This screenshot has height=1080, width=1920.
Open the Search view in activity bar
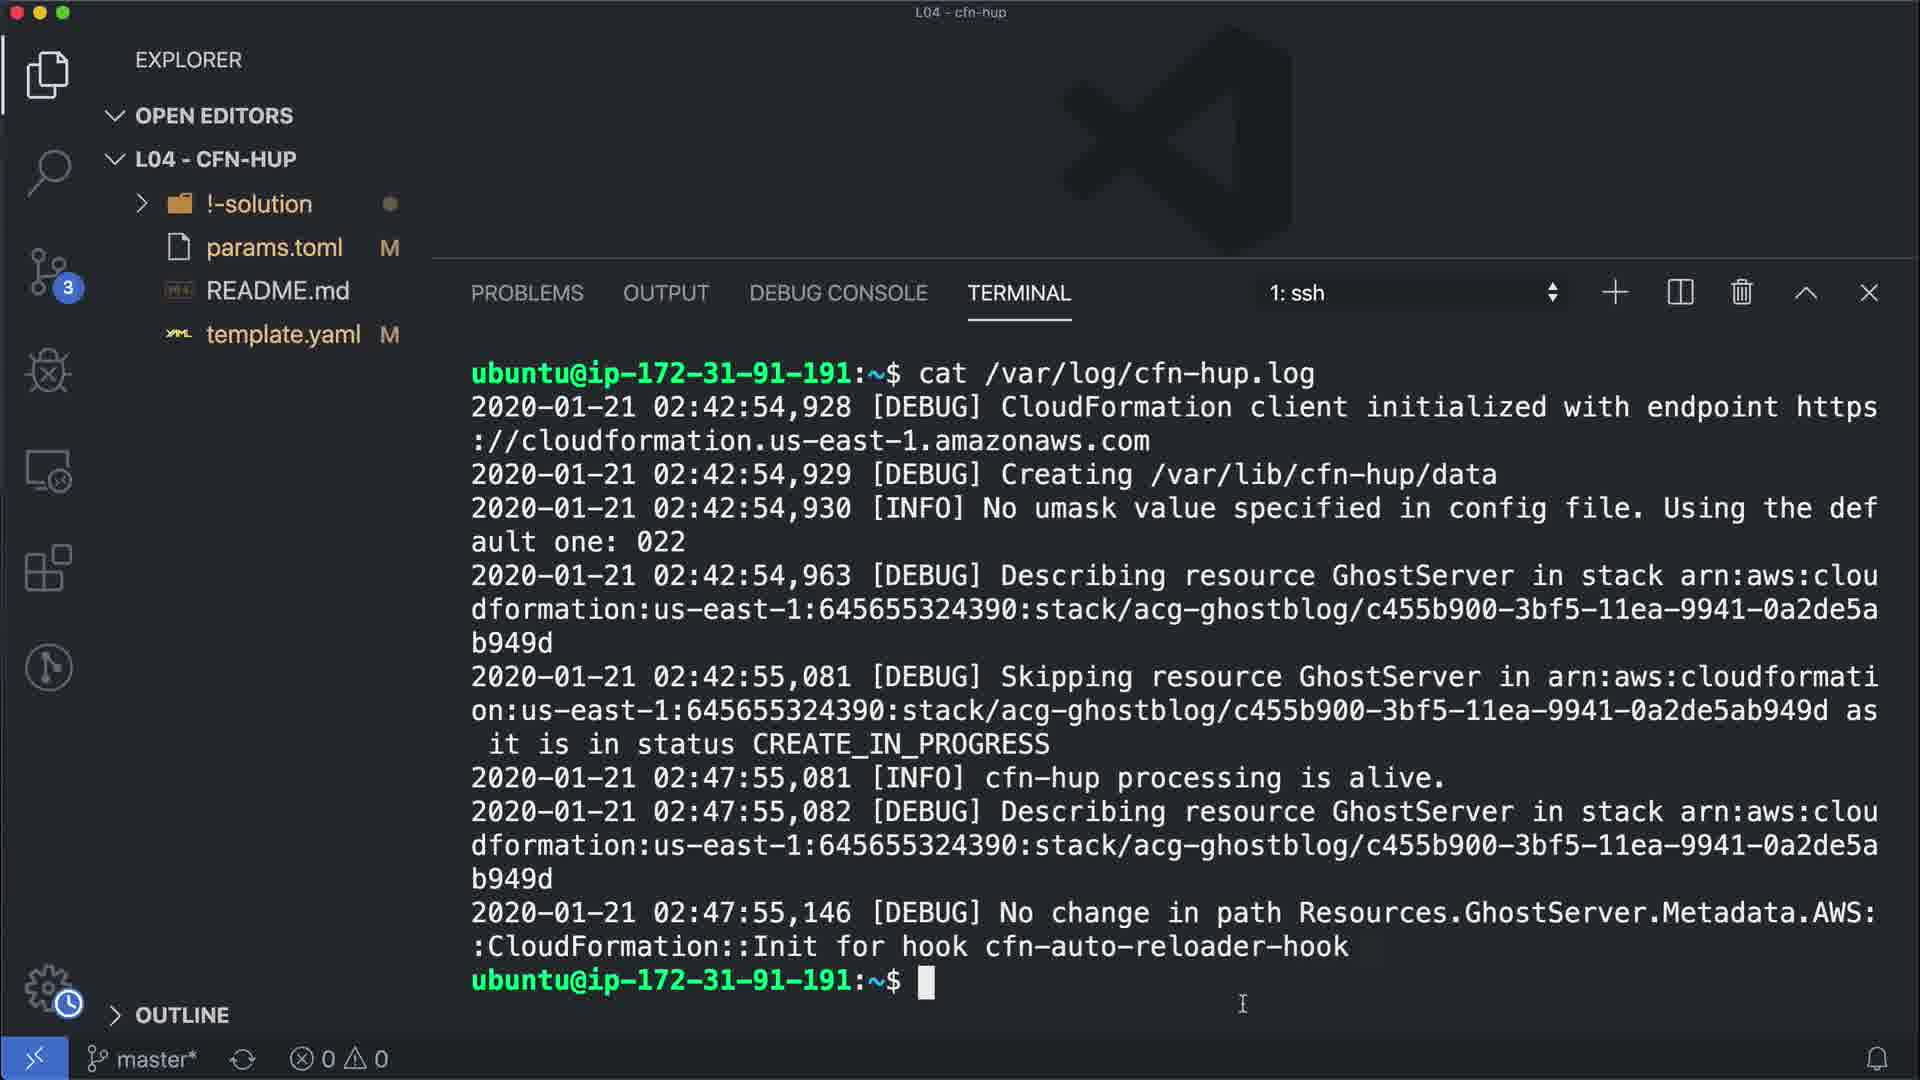coord(48,172)
